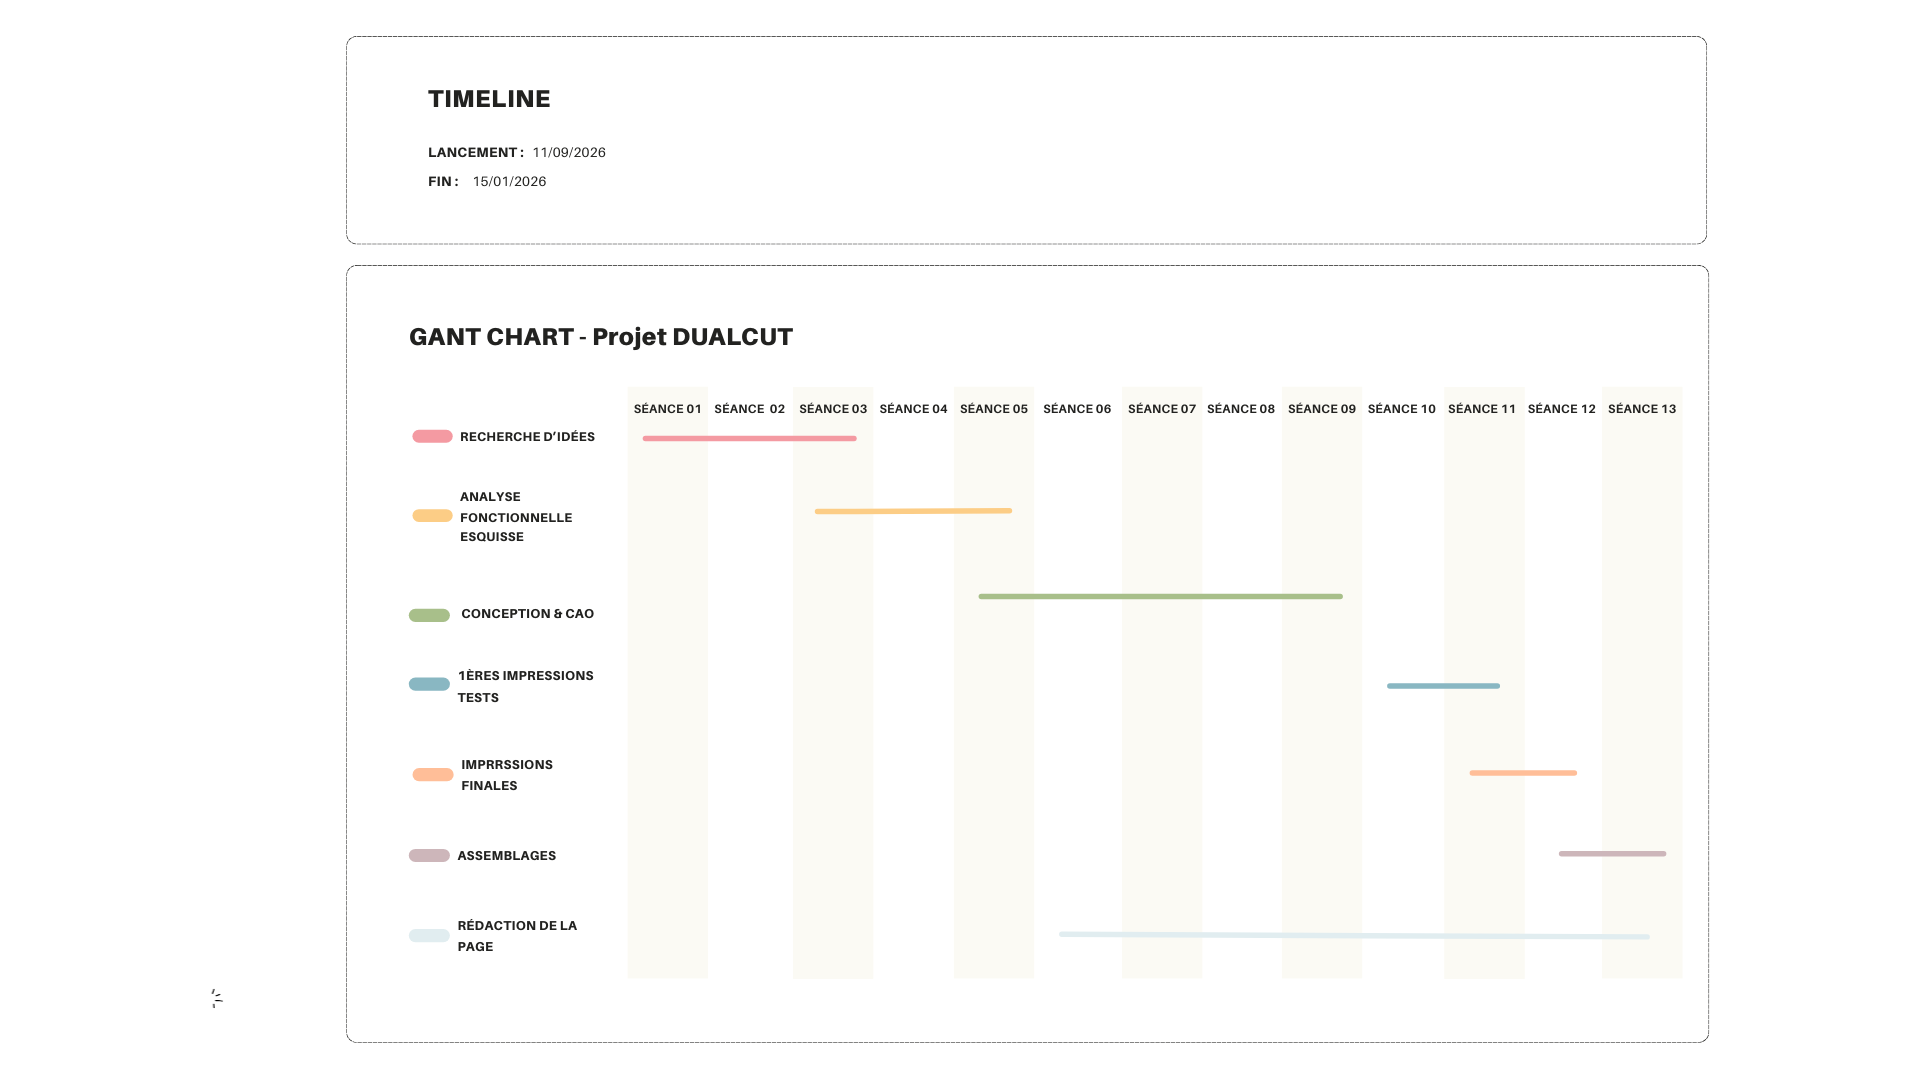Click the SÉANCE 01 column header
1920x1080 pixels.
pyautogui.click(x=667, y=409)
